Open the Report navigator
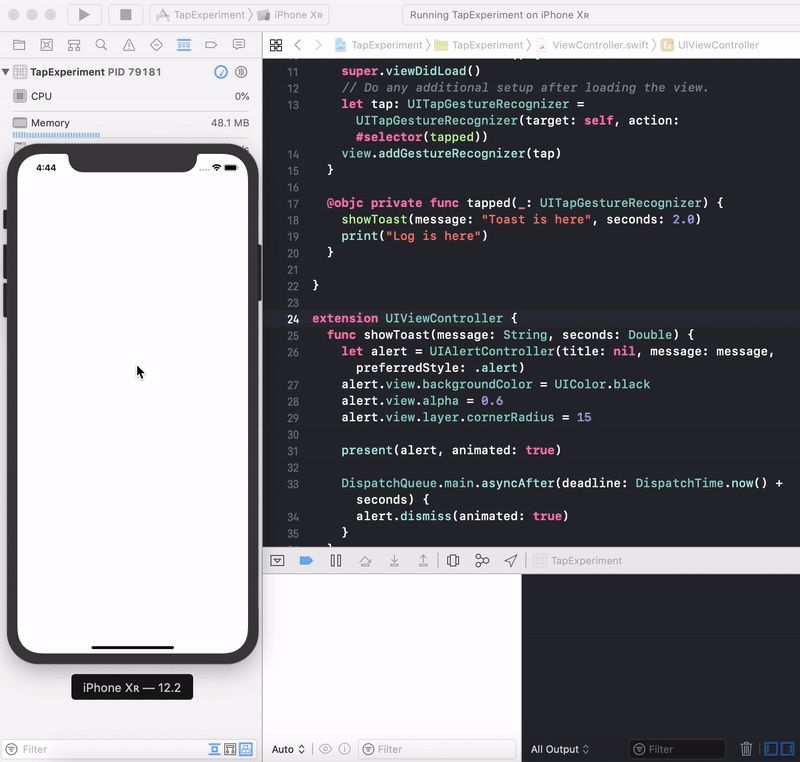 click(x=239, y=45)
